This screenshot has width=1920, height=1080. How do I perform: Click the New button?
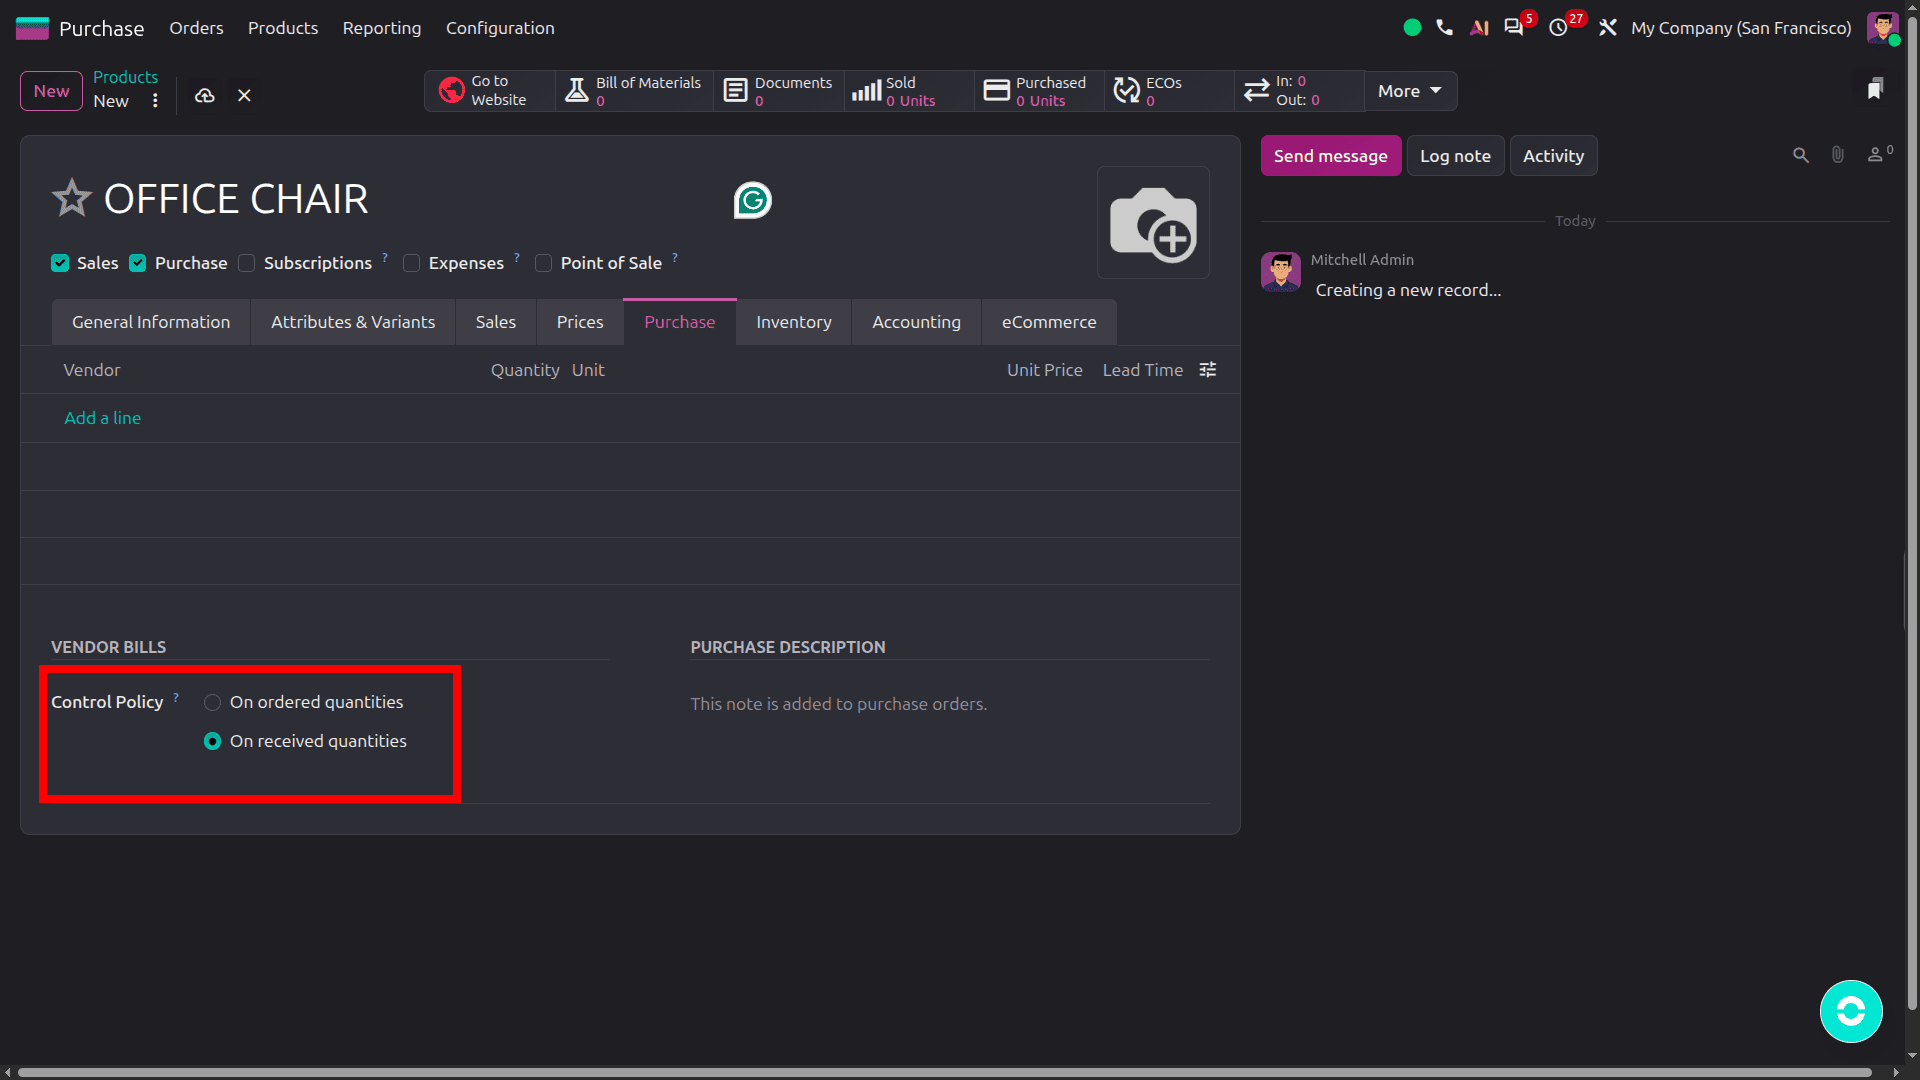tap(51, 91)
